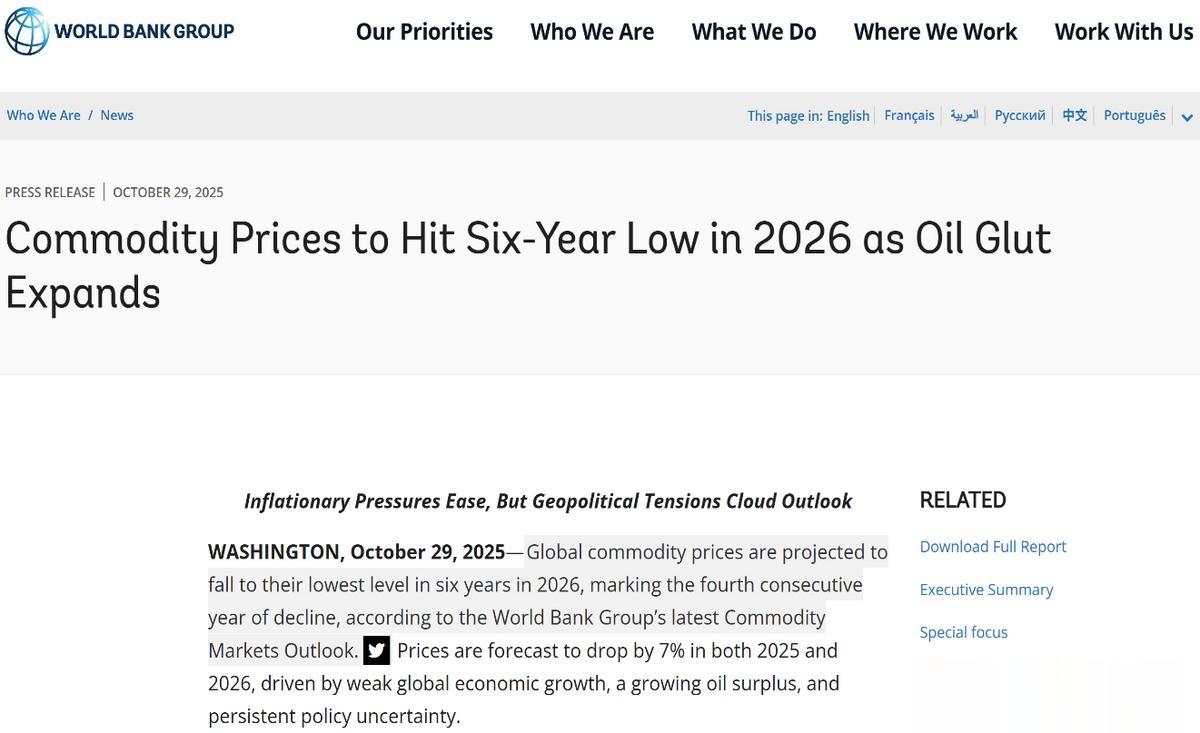Open the What We Do menu
The height and width of the screenshot is (733, 1200).
click(x=754, y=32)
